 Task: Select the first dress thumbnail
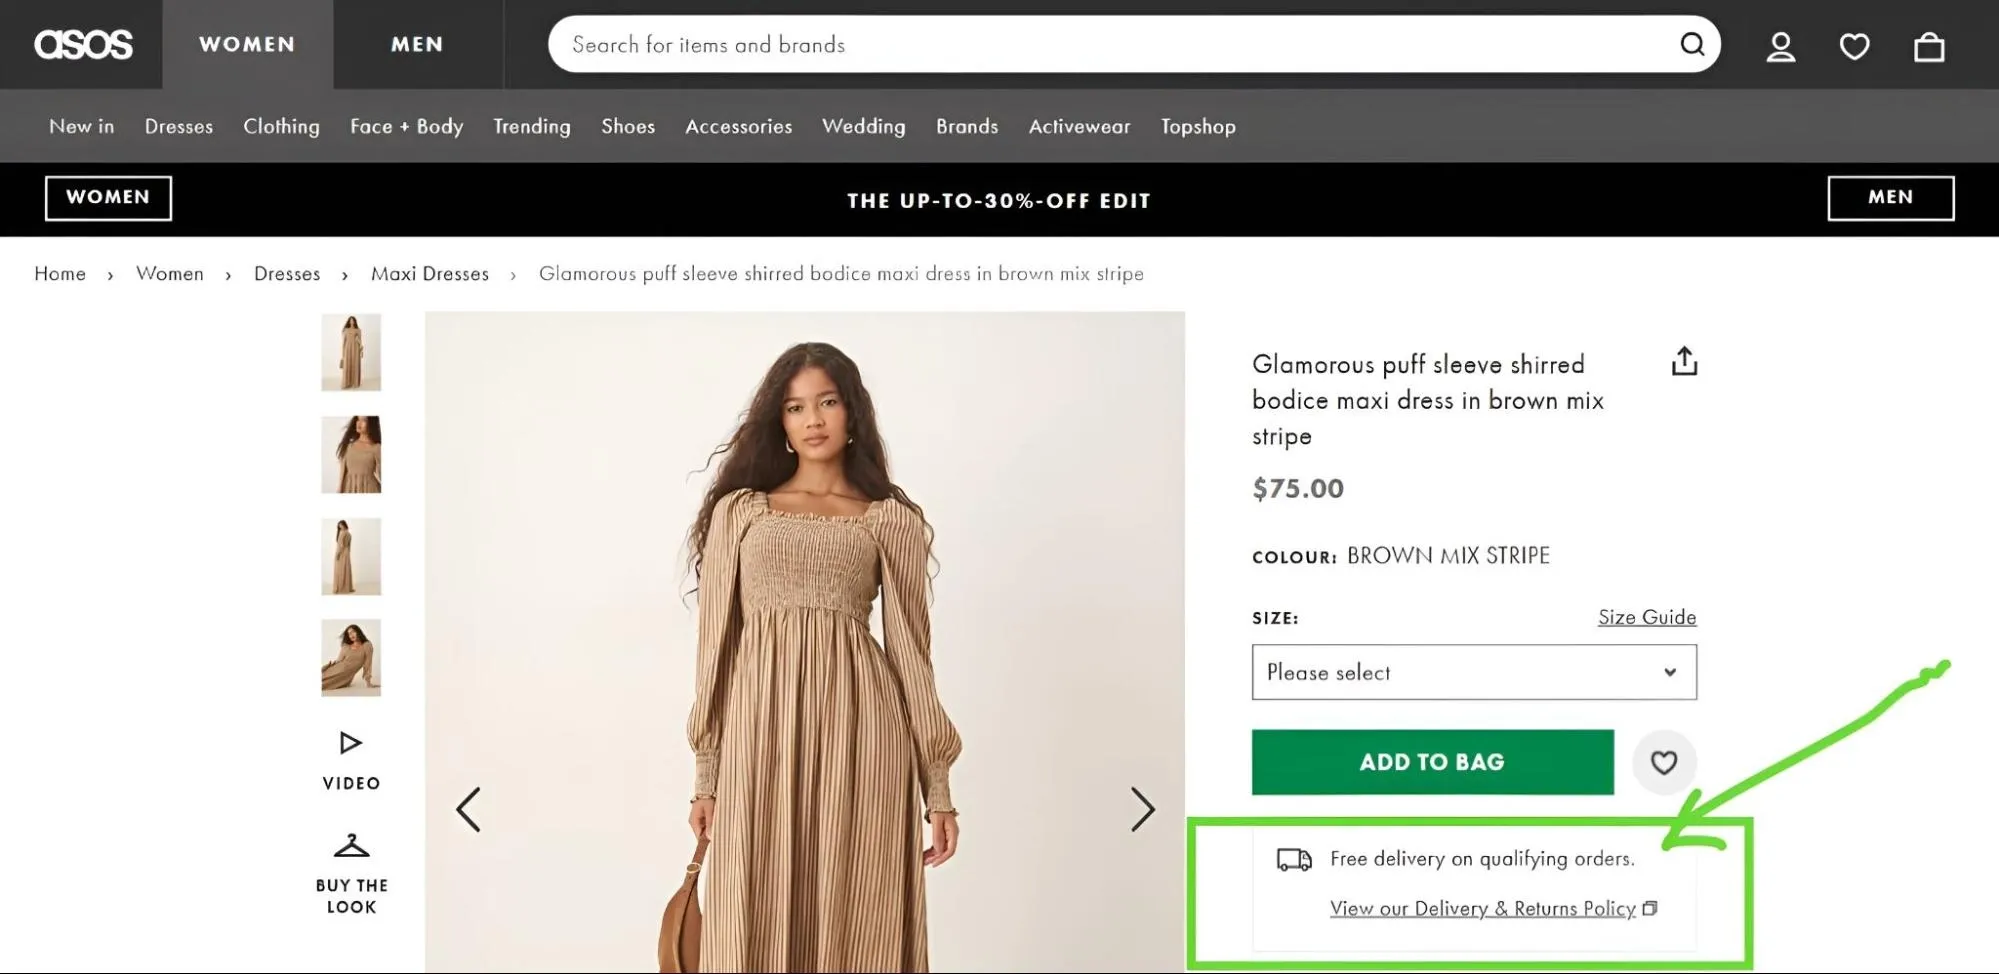tap(351, 352)
